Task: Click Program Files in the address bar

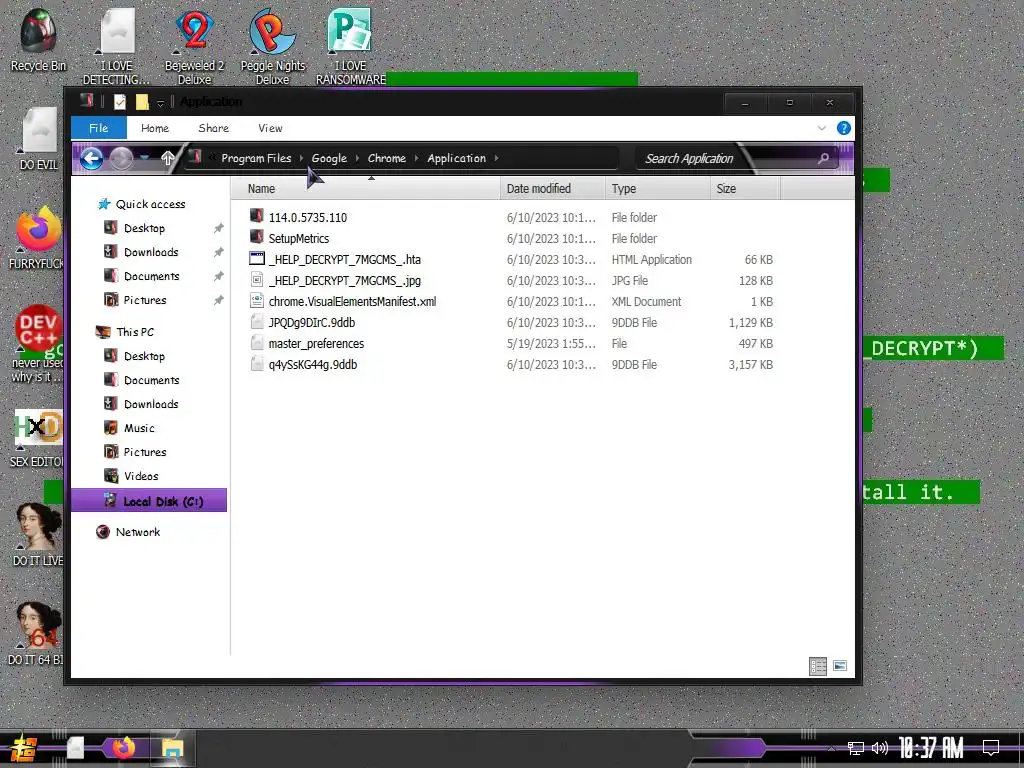Action: (x=256, y=158)
